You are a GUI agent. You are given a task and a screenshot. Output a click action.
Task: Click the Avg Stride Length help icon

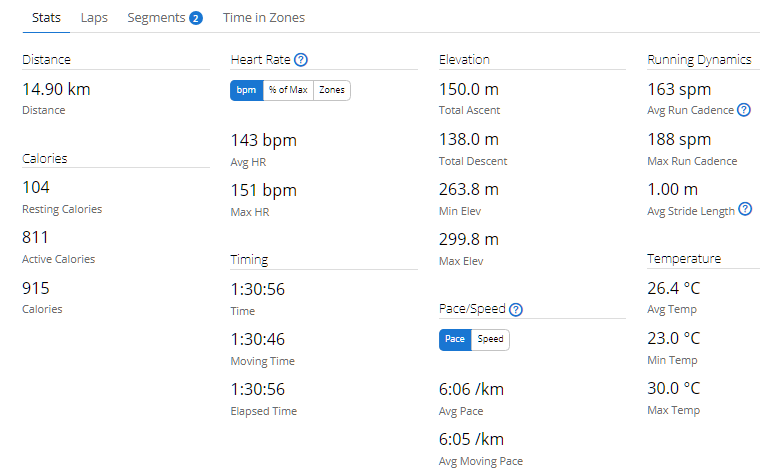tap(745, 209)
